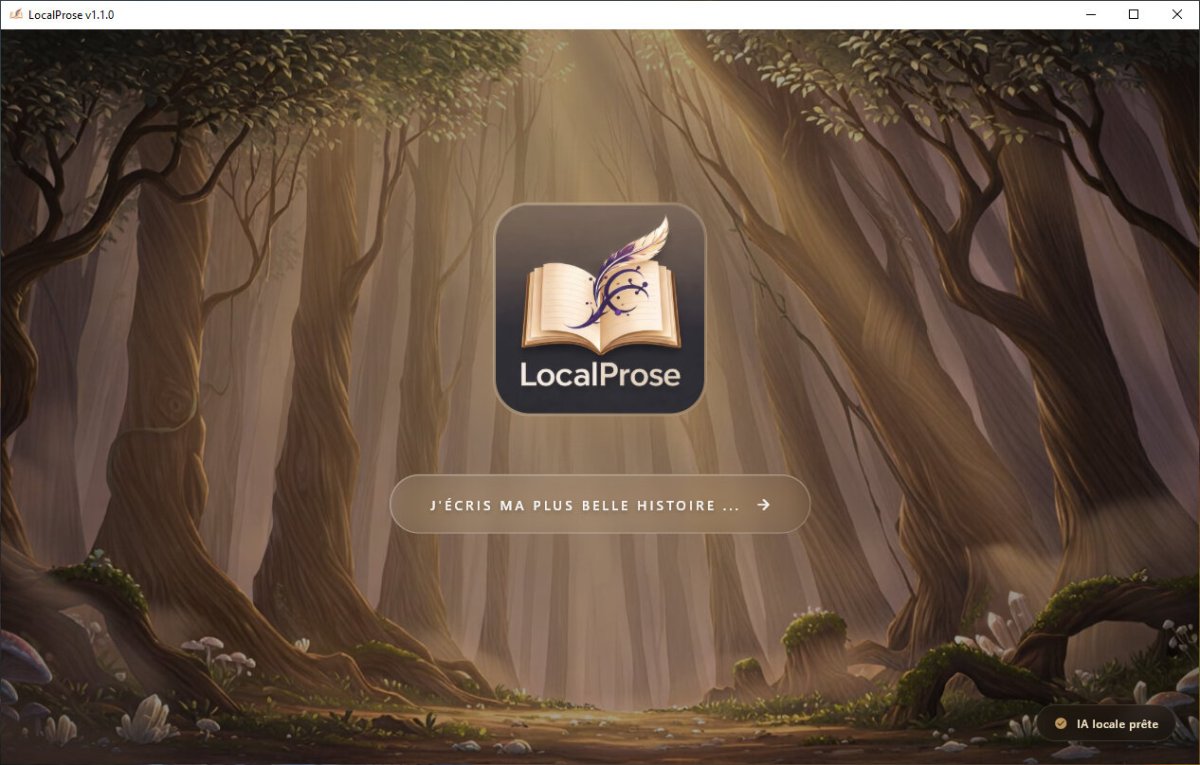Click the ellipsis after 'HISTOIRE'

coord(733,505)
